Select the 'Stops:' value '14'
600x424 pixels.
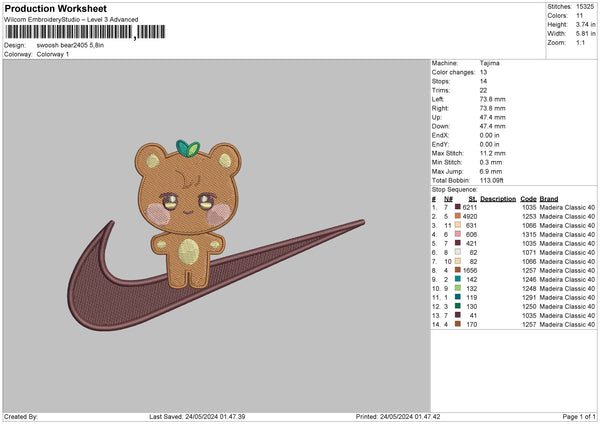tap(483, 81)
